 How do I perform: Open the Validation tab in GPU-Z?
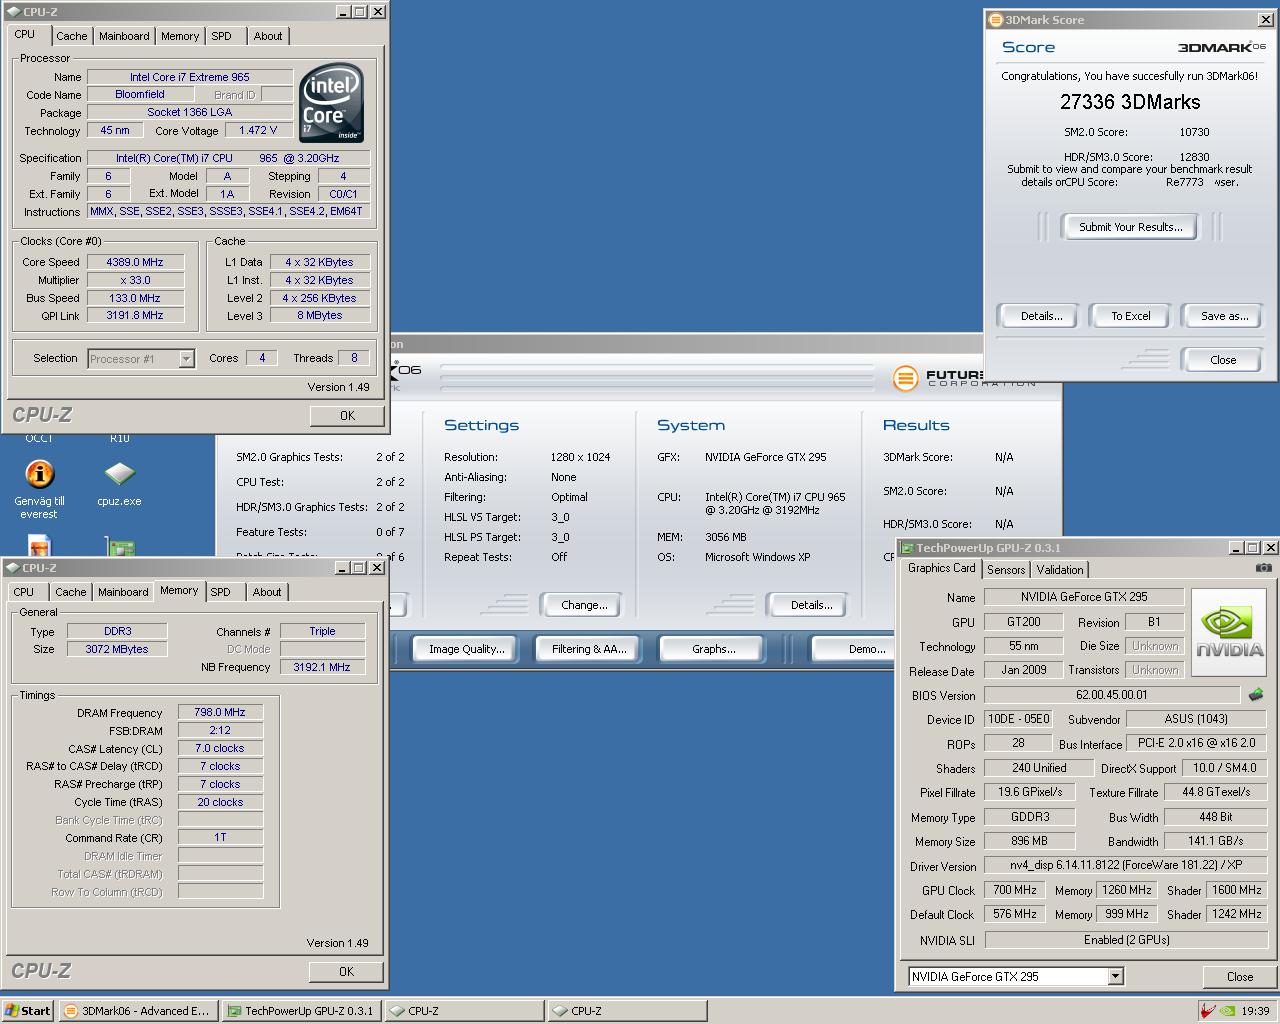[x=1060, y=570]
